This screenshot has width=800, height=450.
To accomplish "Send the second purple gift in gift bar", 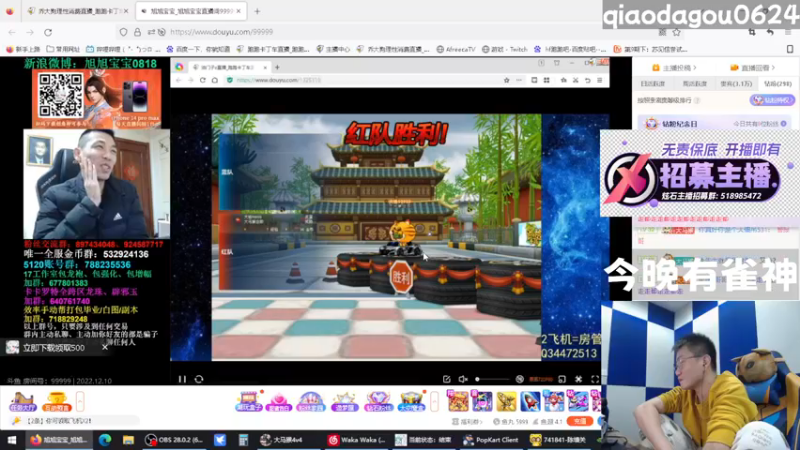I will coord(482,402).
